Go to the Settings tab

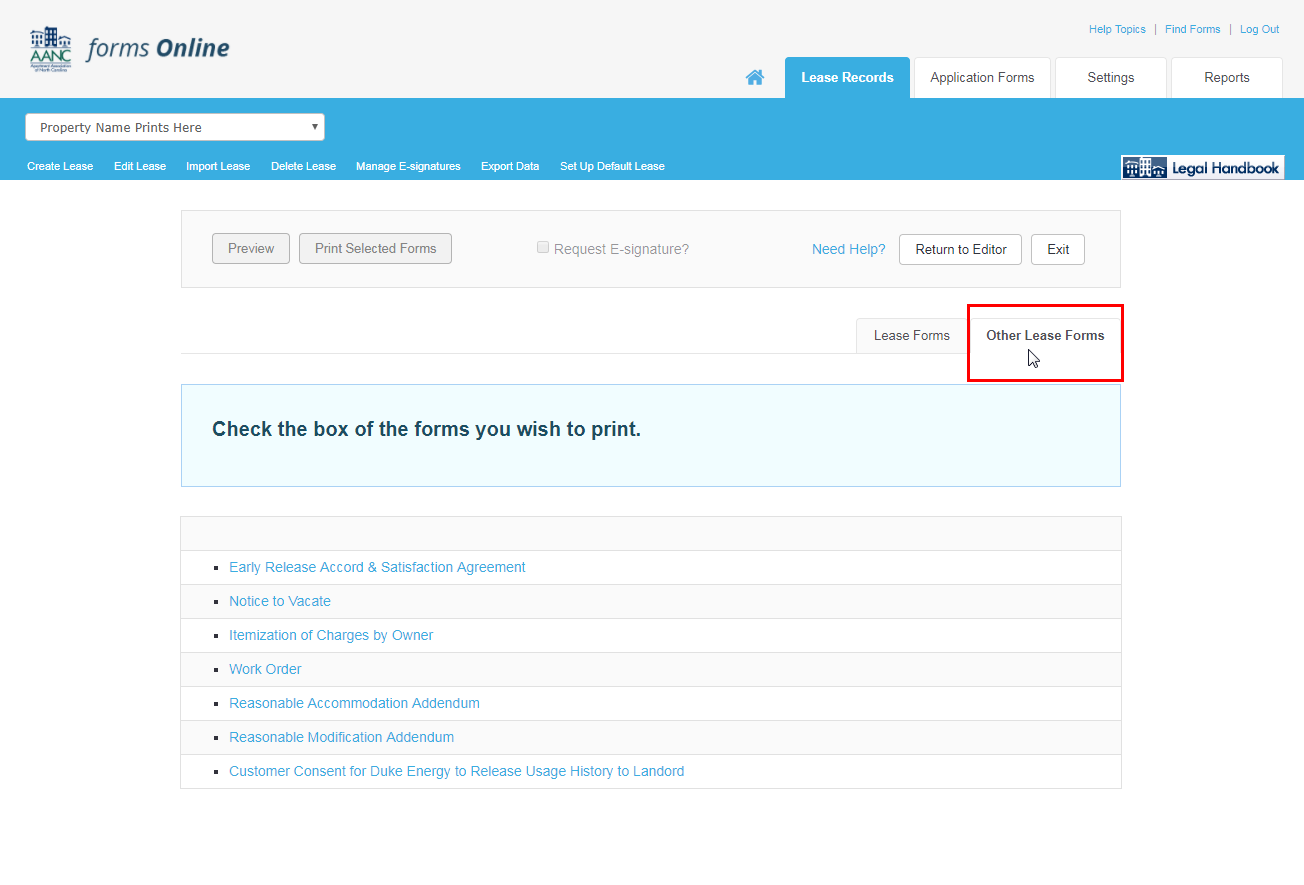click(1110, 78)
